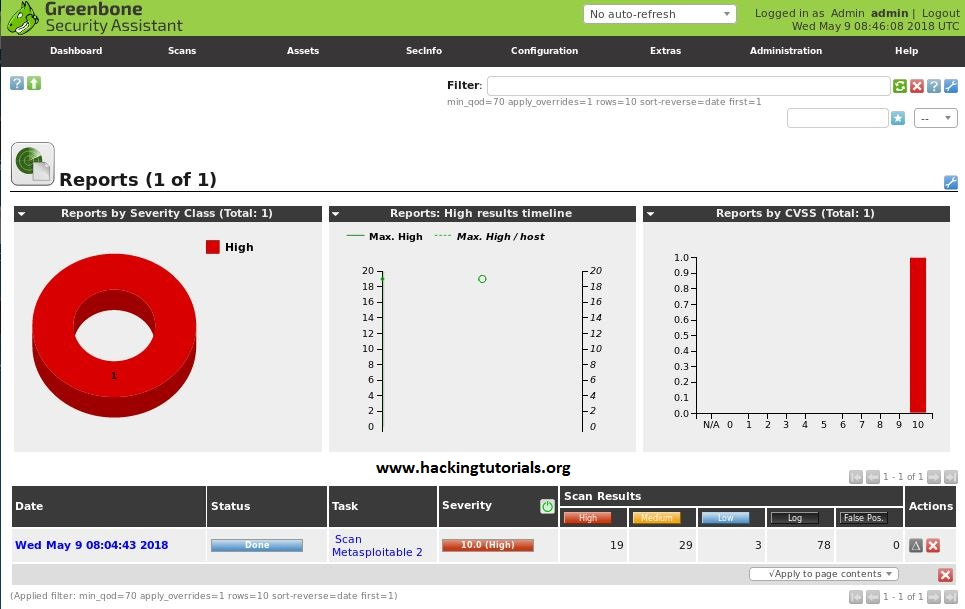The image size is (965, 609).
Task: Click the Greenbone dragon logo
Action: point(22,17)
